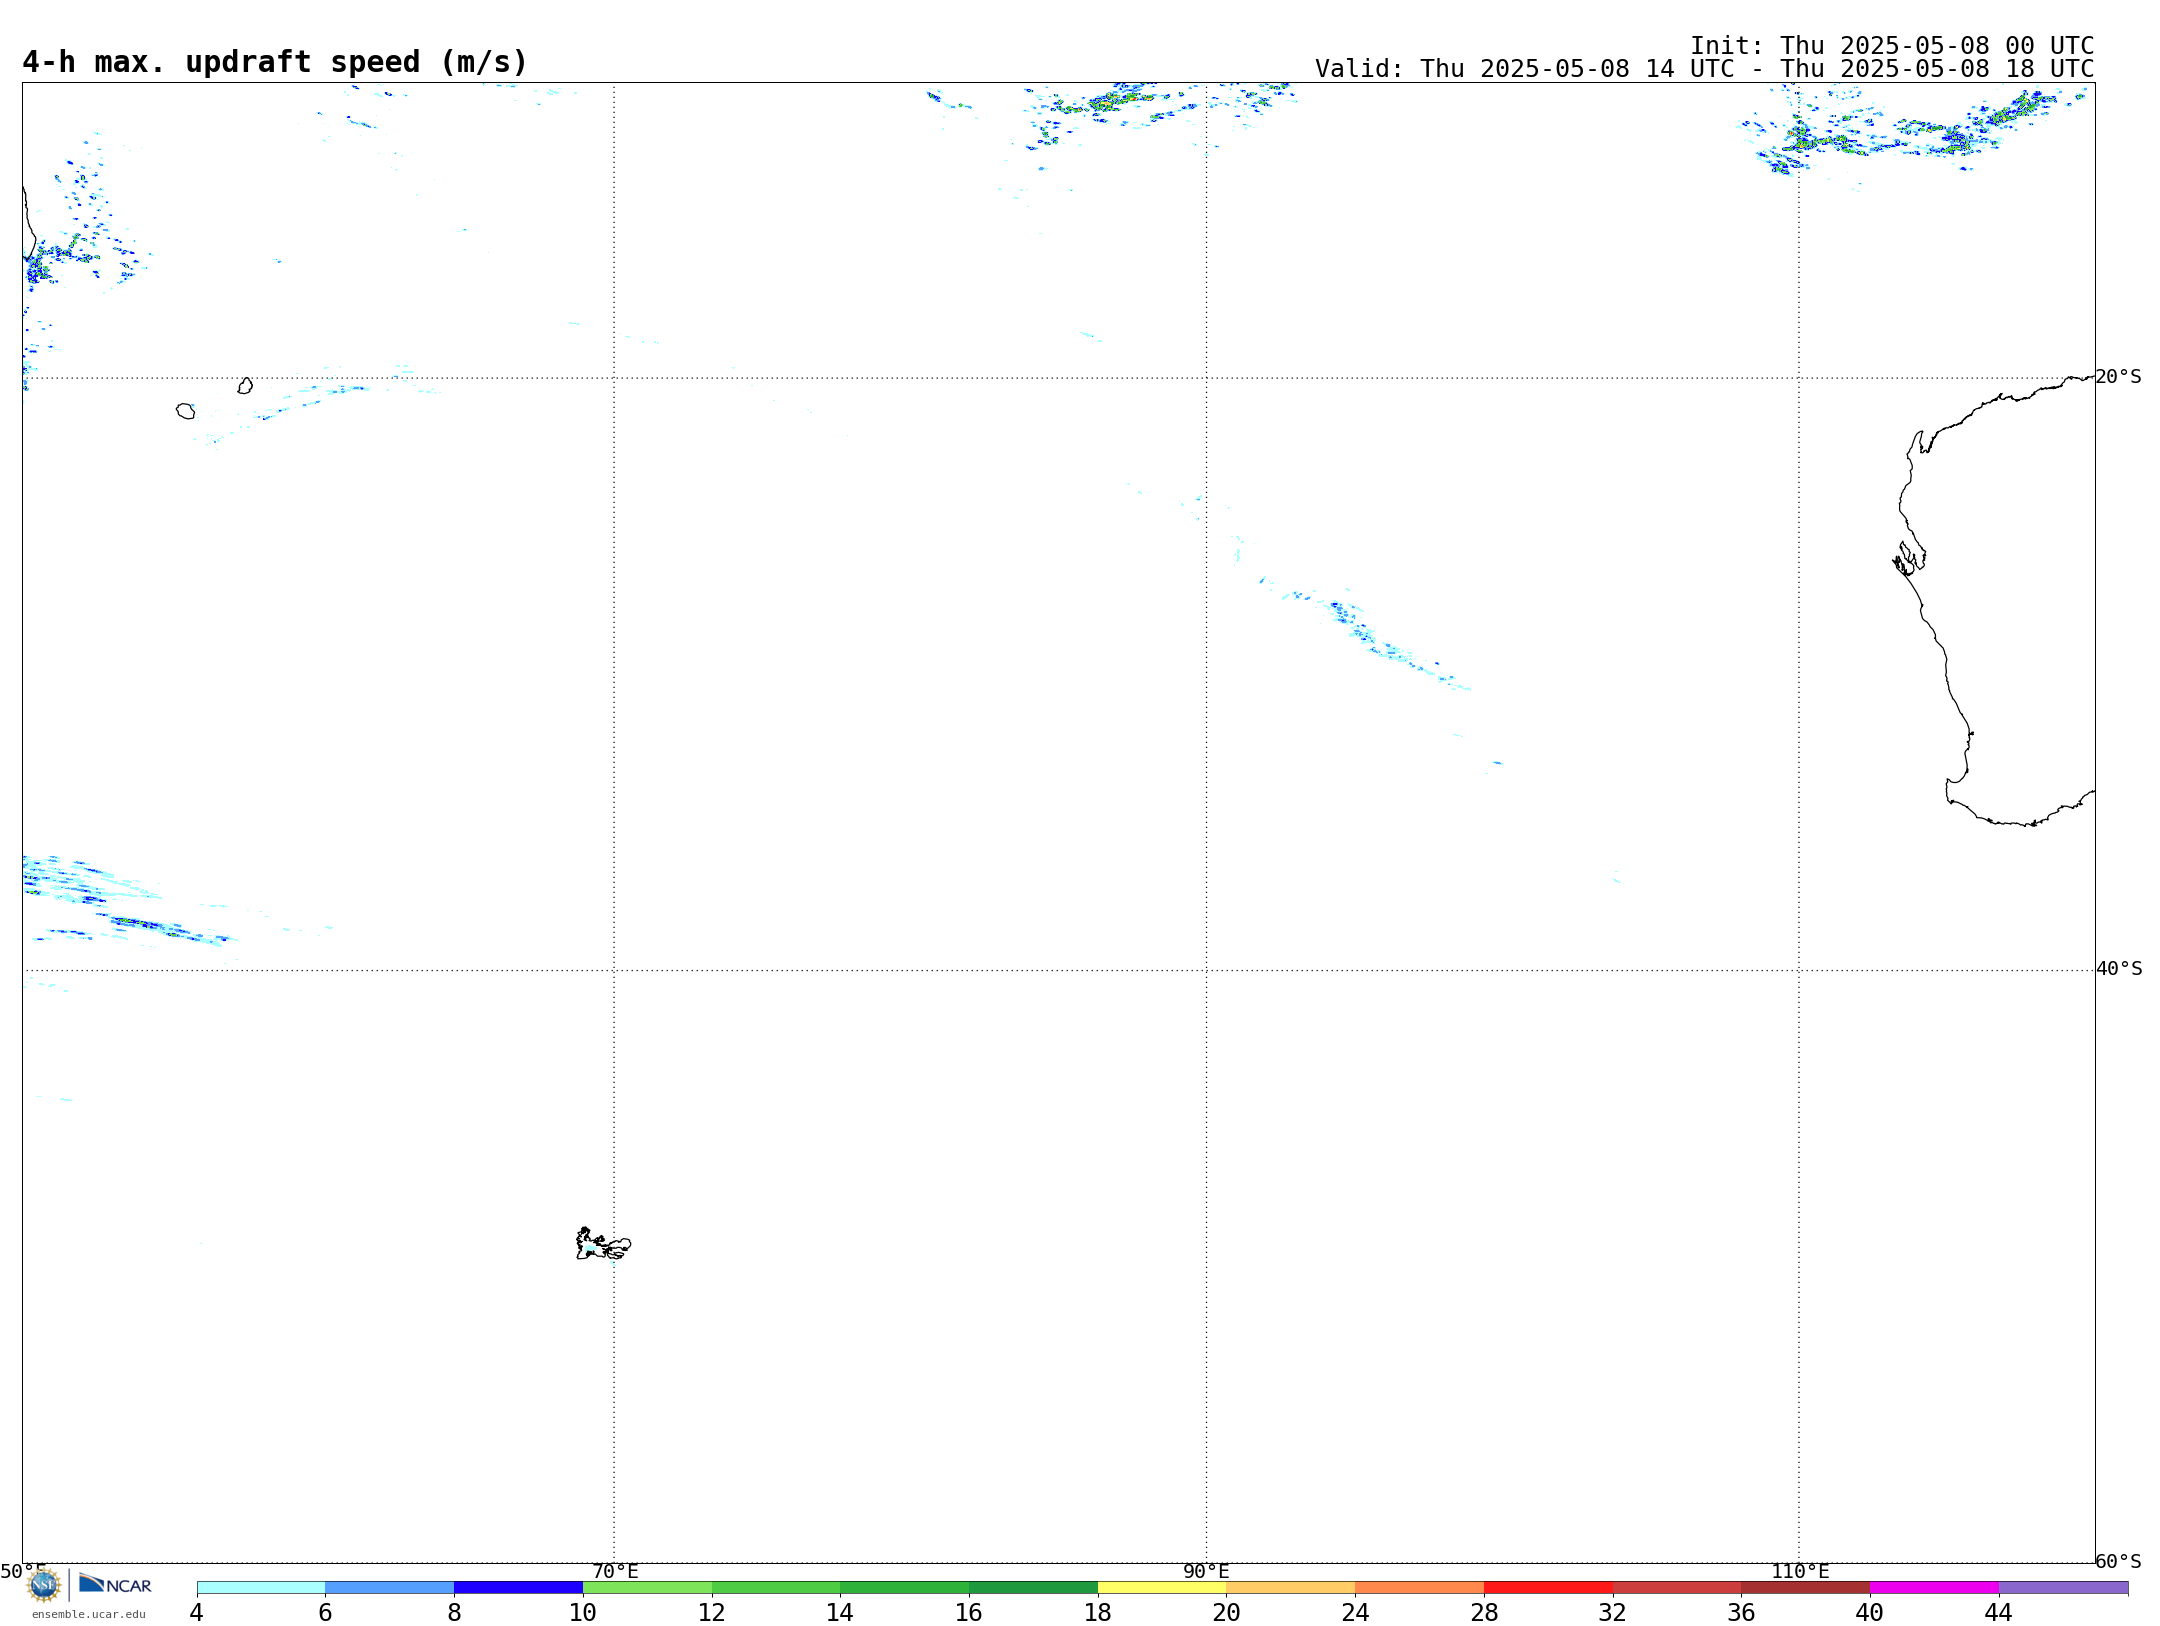Select the purple above-44 m/s swatch
This screenshot has width=2160, height=1626.
[x=2063, y=1587]
